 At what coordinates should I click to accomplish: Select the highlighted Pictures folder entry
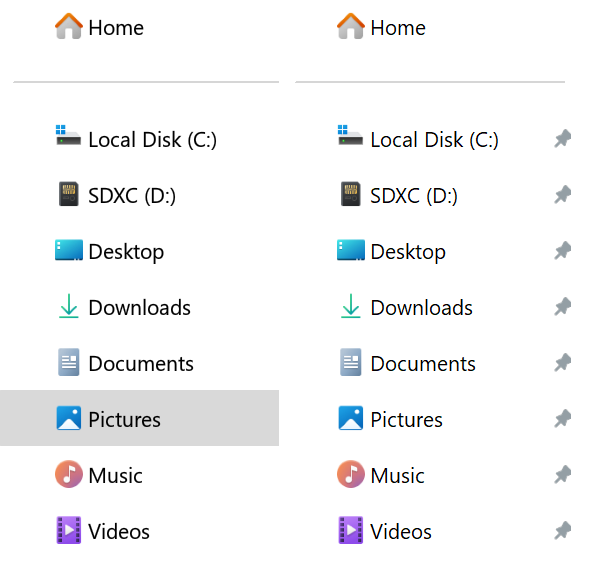[124, 419]
